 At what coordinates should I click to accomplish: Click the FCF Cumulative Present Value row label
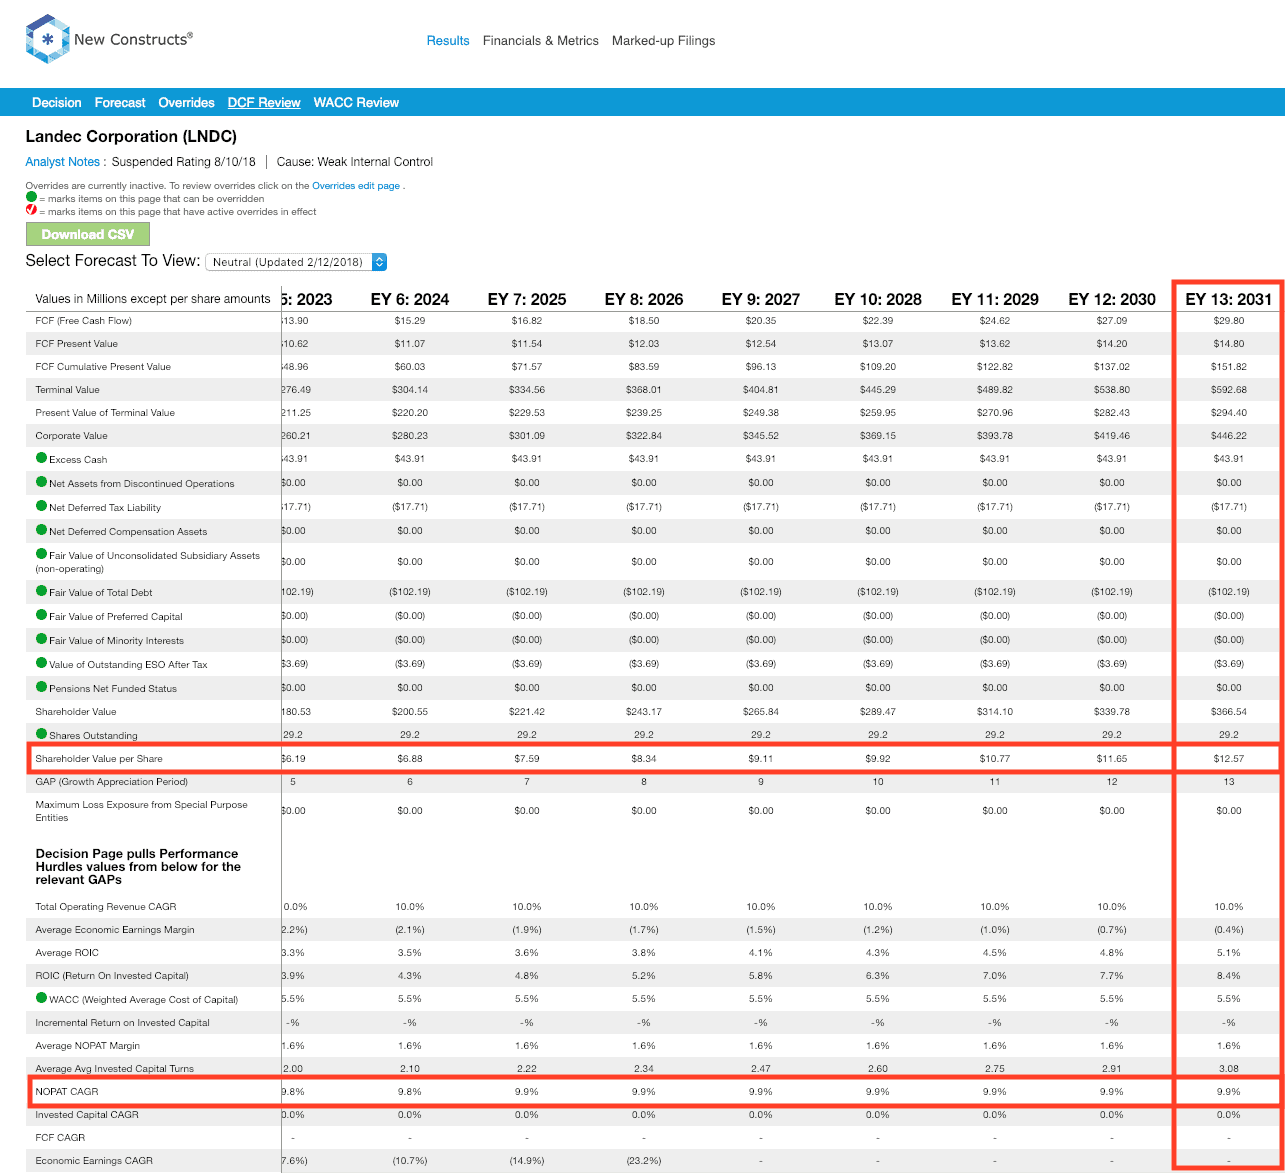point(103,367)
